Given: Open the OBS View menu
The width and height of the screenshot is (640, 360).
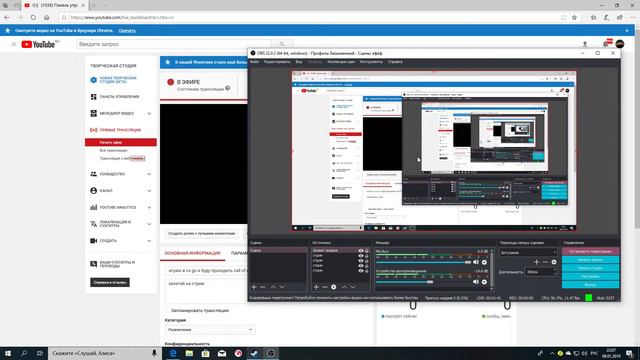Looking at the screenshot, I should [x=299, y=62].
